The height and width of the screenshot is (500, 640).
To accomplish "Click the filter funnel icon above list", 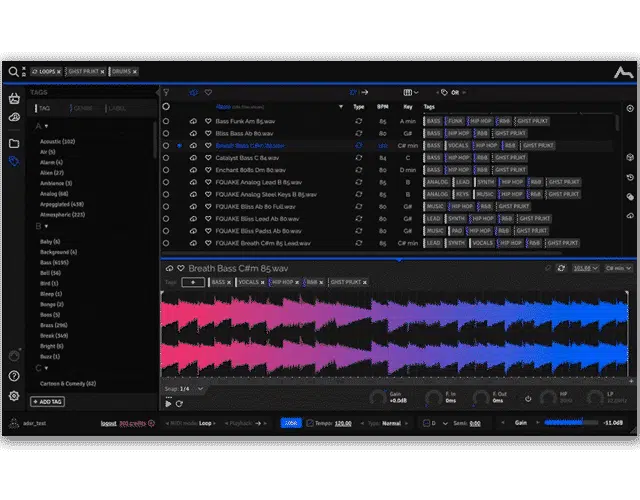I will [x=166, y=93].
